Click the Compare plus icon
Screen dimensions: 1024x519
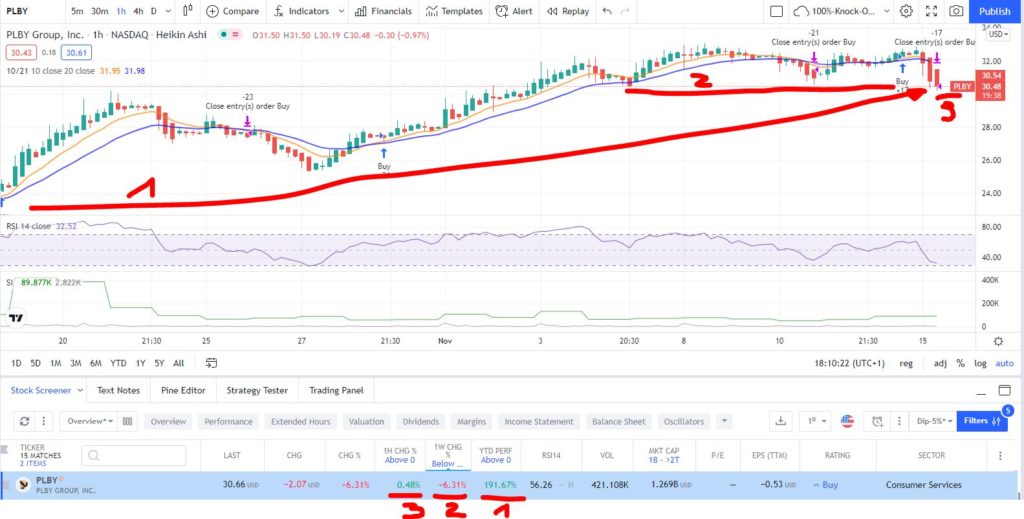pyautogui.click(x=212, y=11)
